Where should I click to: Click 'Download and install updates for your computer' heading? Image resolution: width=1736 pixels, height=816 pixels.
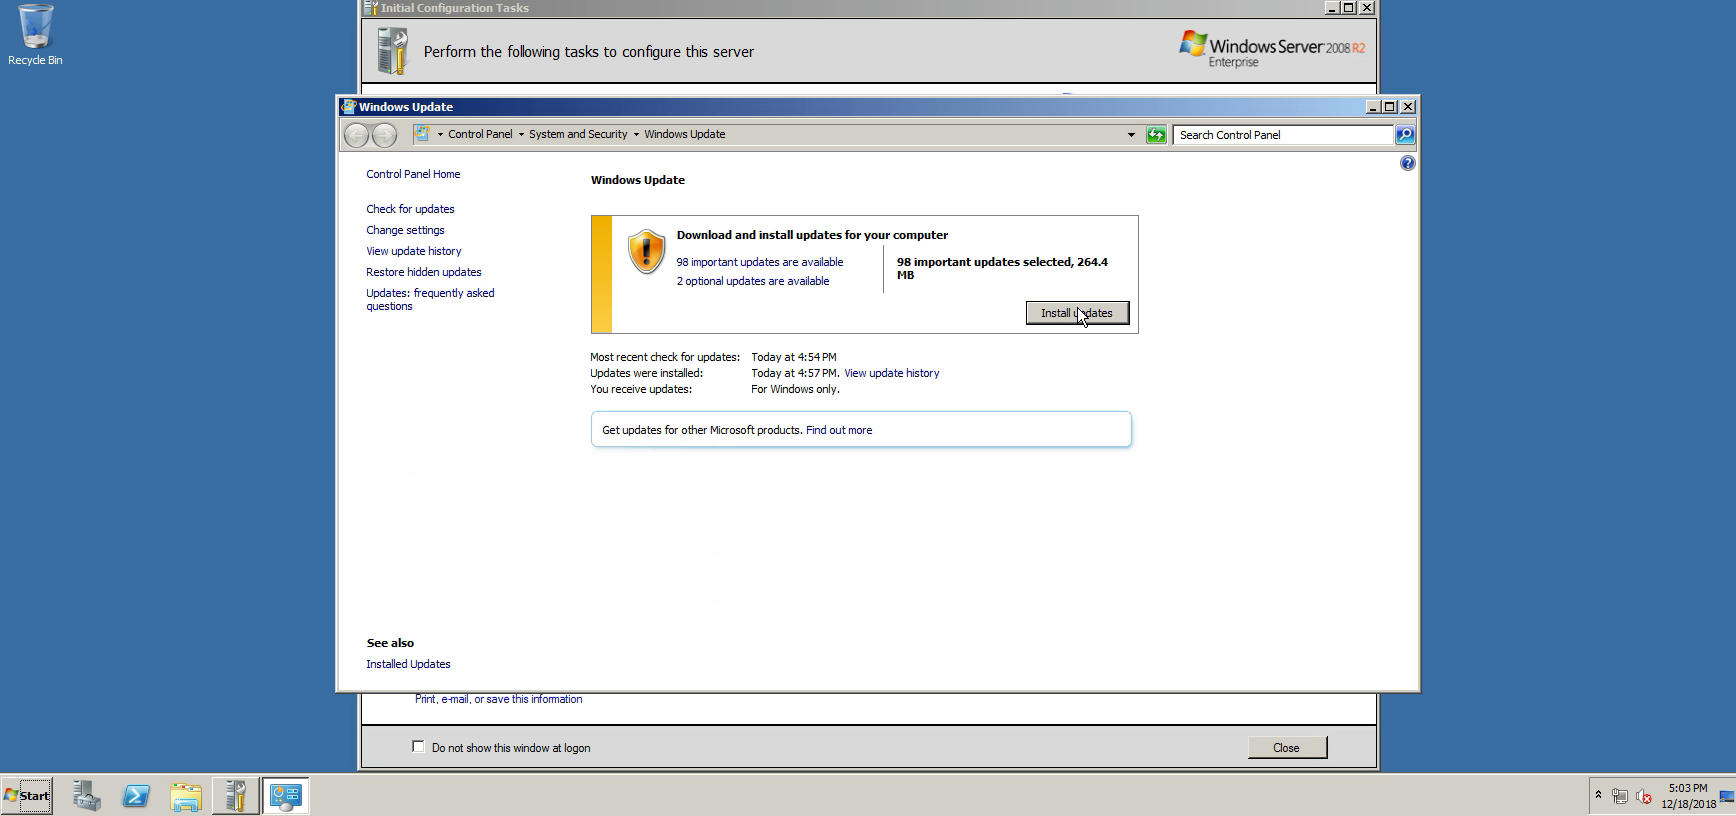tap(812, 235)
